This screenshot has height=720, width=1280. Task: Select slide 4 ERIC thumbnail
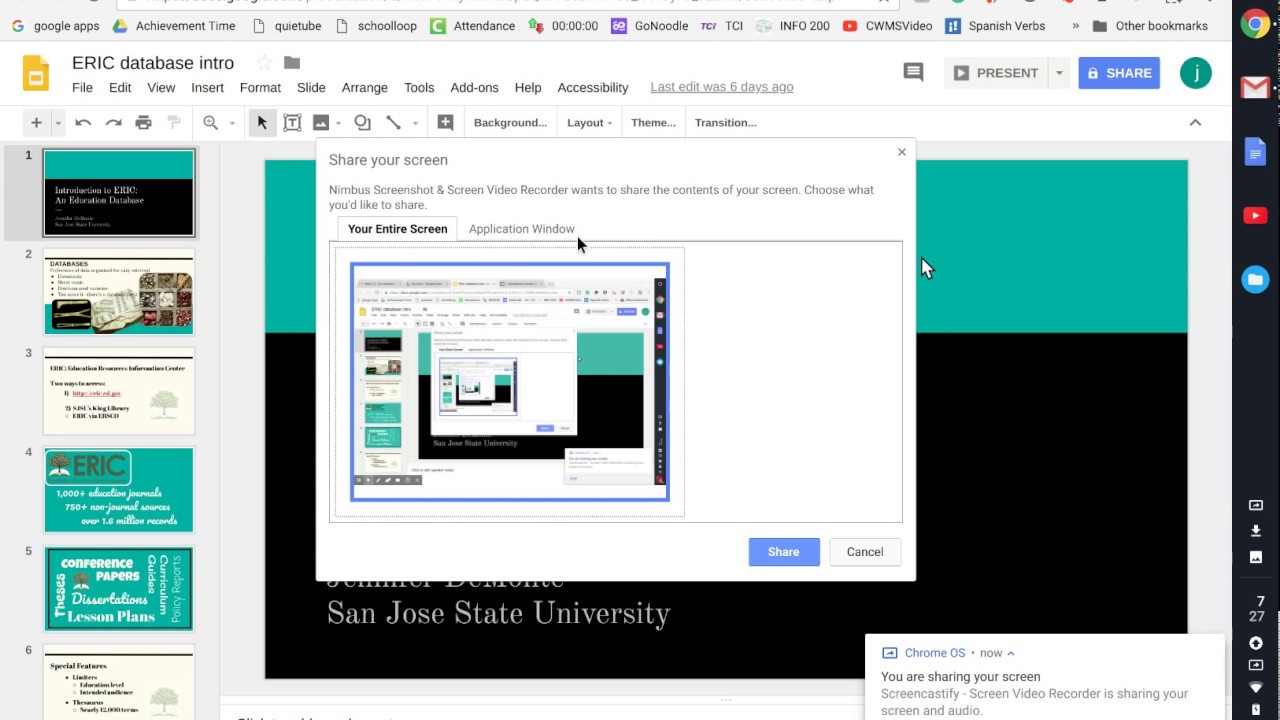[x=119, y=490]
